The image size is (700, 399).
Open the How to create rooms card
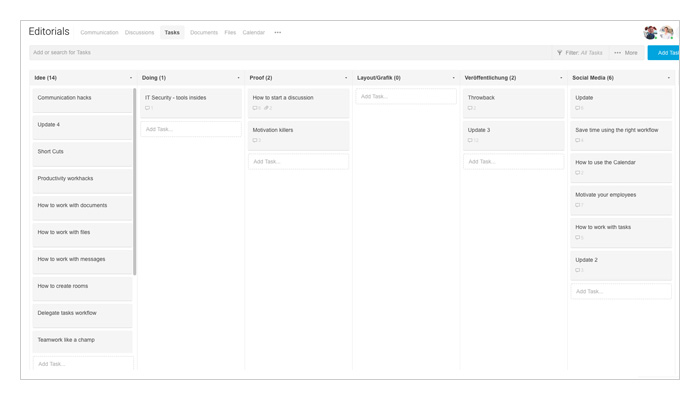(82, 289)
